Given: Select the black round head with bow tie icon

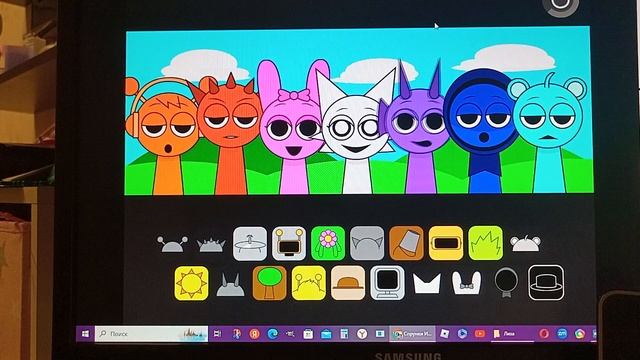Looking at the screenshot, I should click(x=506, y=282).
